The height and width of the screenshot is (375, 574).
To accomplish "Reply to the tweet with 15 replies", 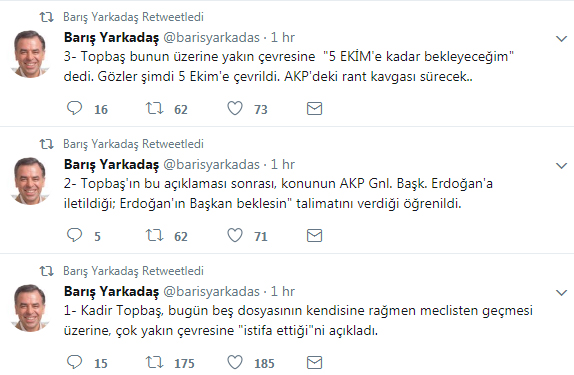I will pyautogui.click(x=75, y=362).
